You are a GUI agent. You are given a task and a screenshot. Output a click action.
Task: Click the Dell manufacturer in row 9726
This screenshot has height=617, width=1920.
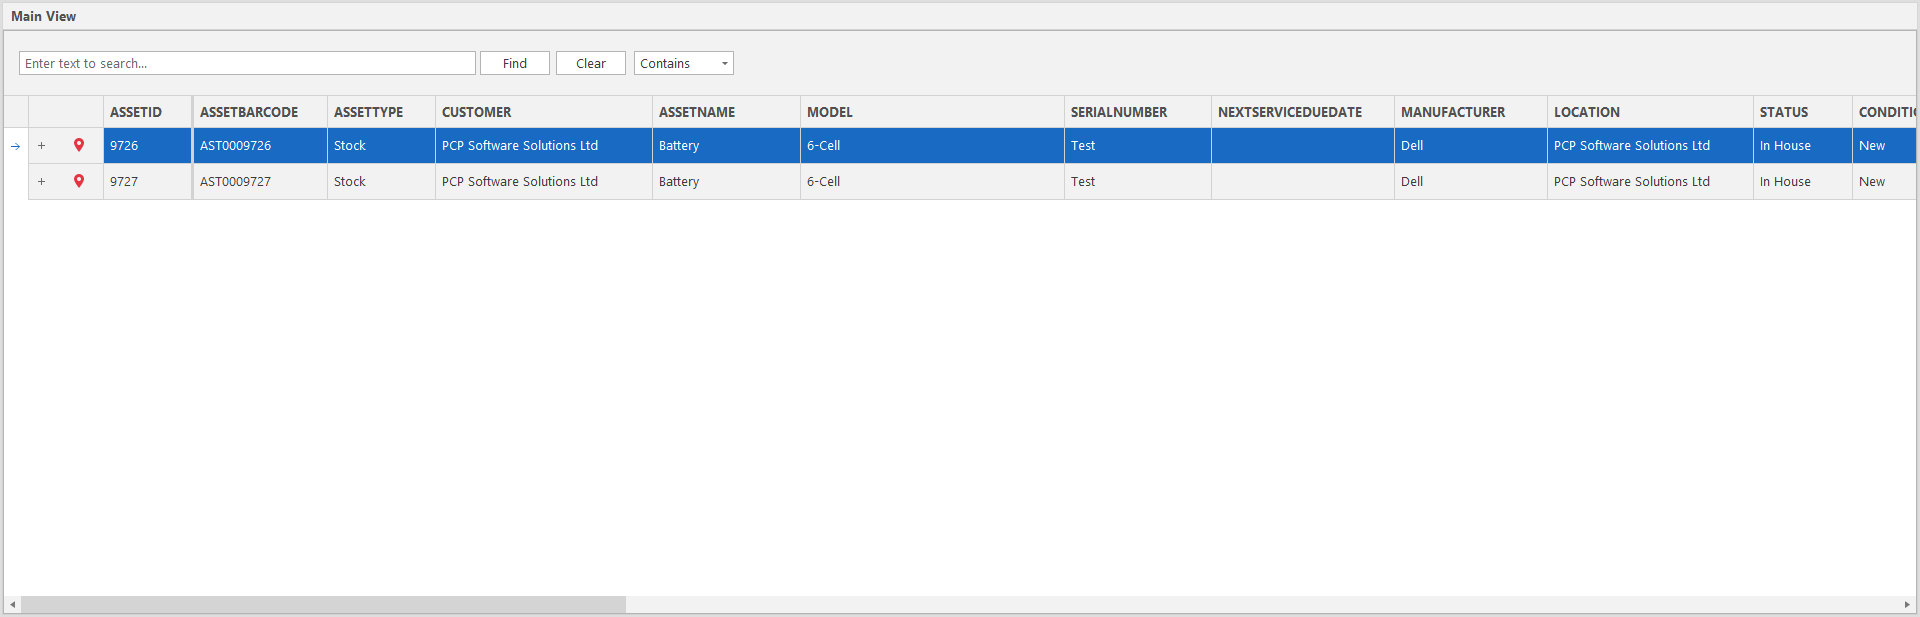(x=1471, y=145)
